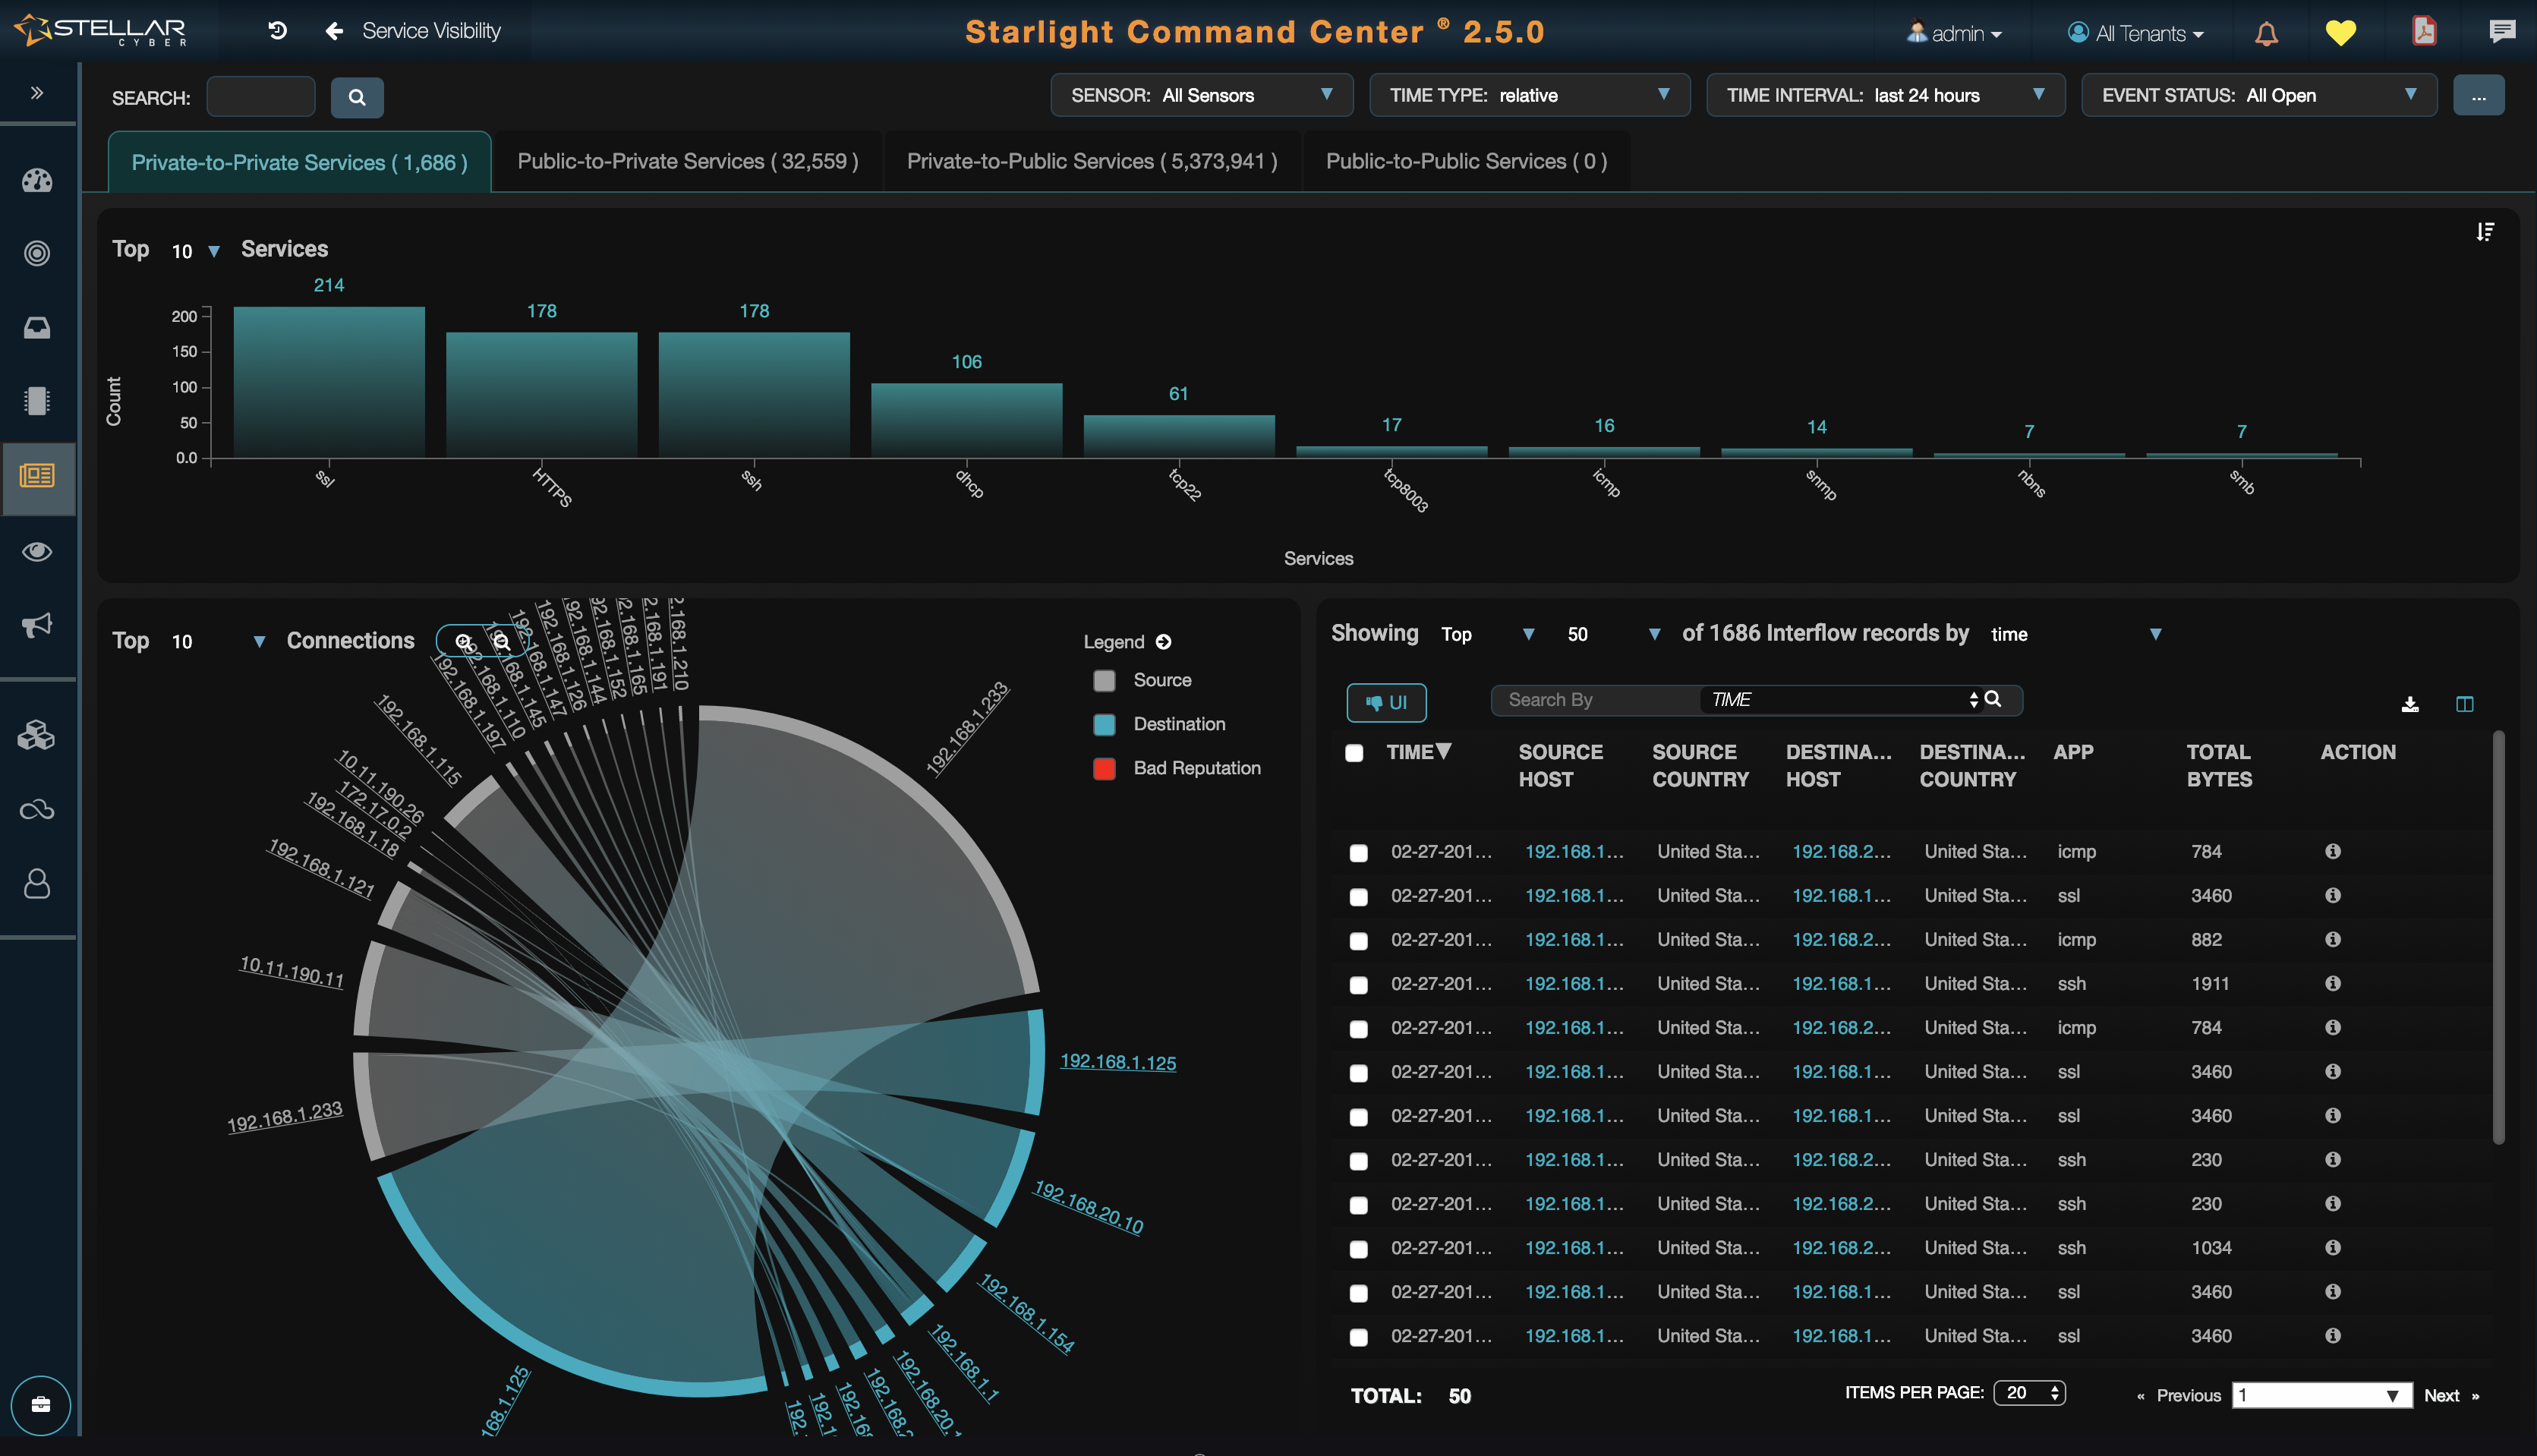
Task: Export page with PDF icon
Action: click(x=2423, y=31)
